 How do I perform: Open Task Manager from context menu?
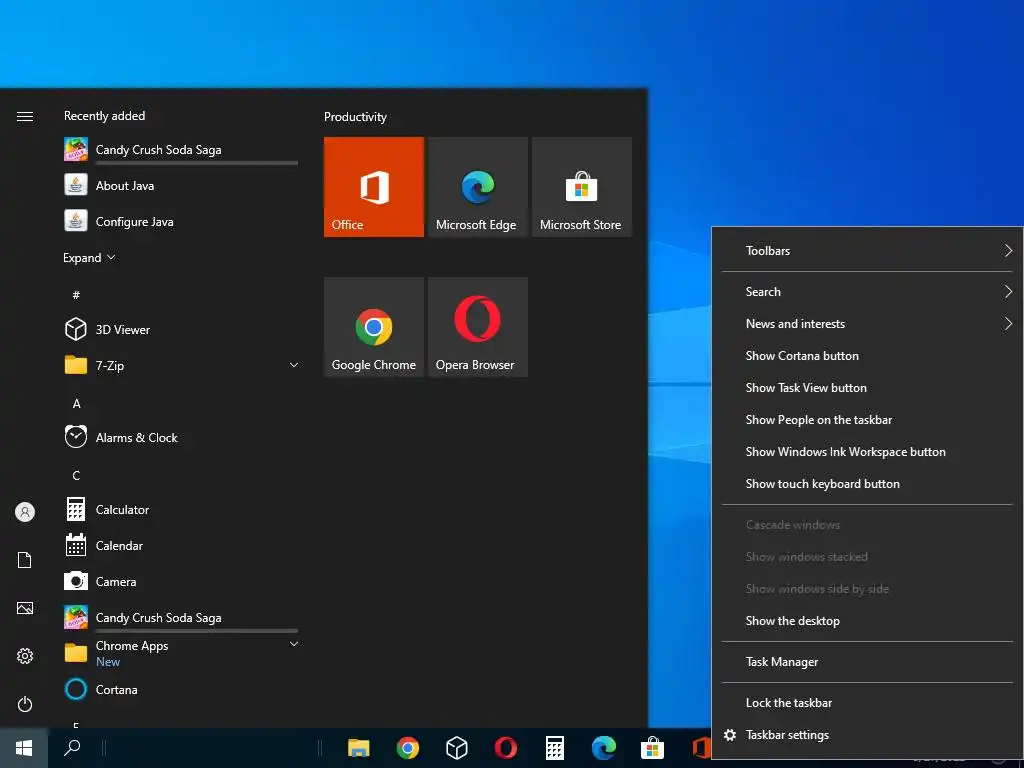point(867,662)
